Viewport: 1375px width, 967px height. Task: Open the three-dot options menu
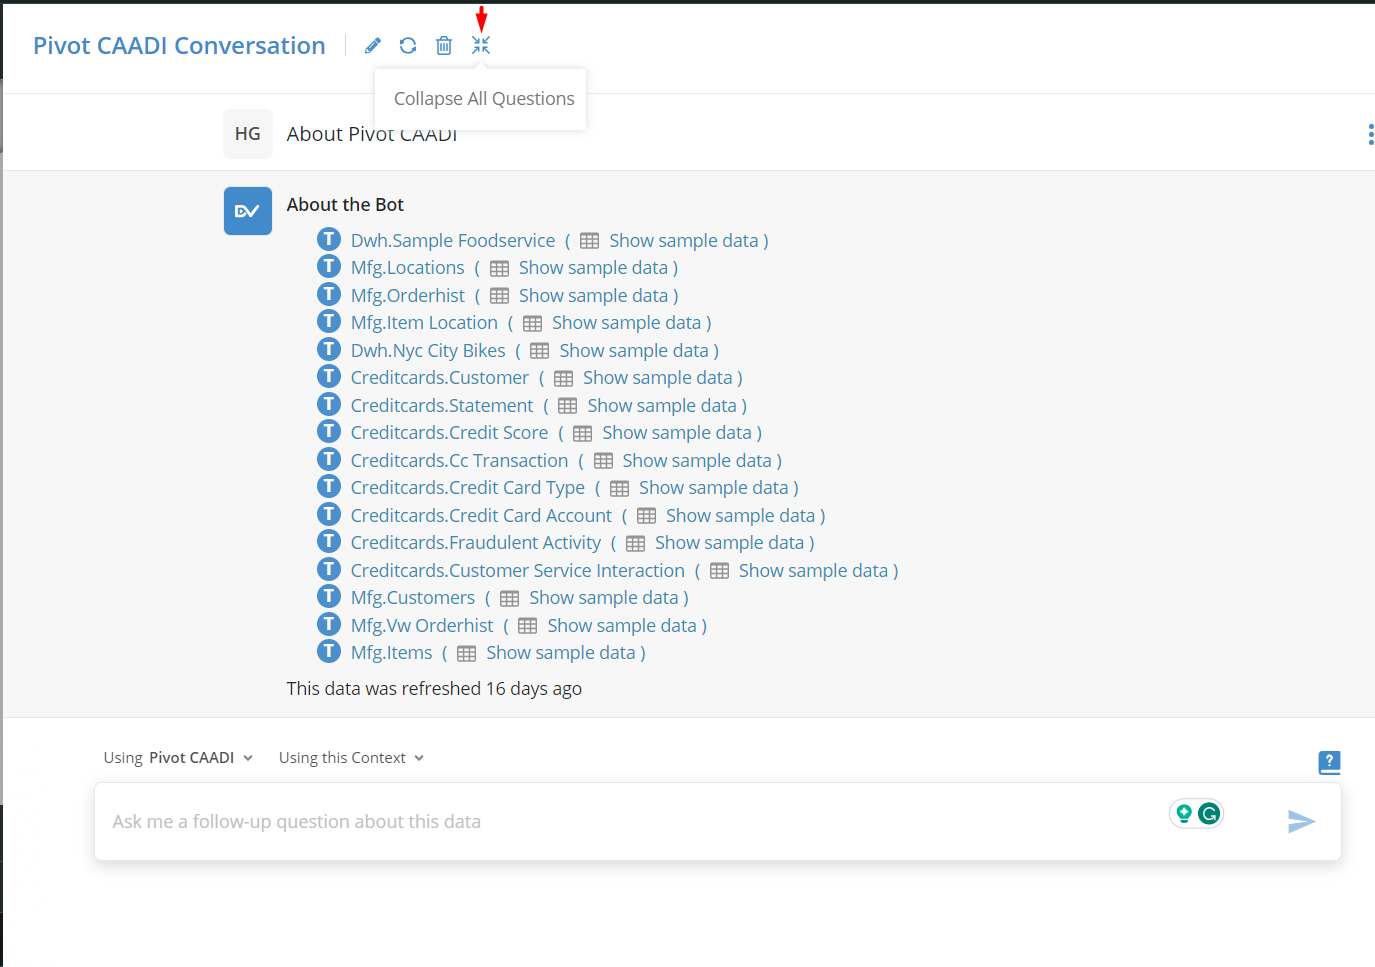1370,134
